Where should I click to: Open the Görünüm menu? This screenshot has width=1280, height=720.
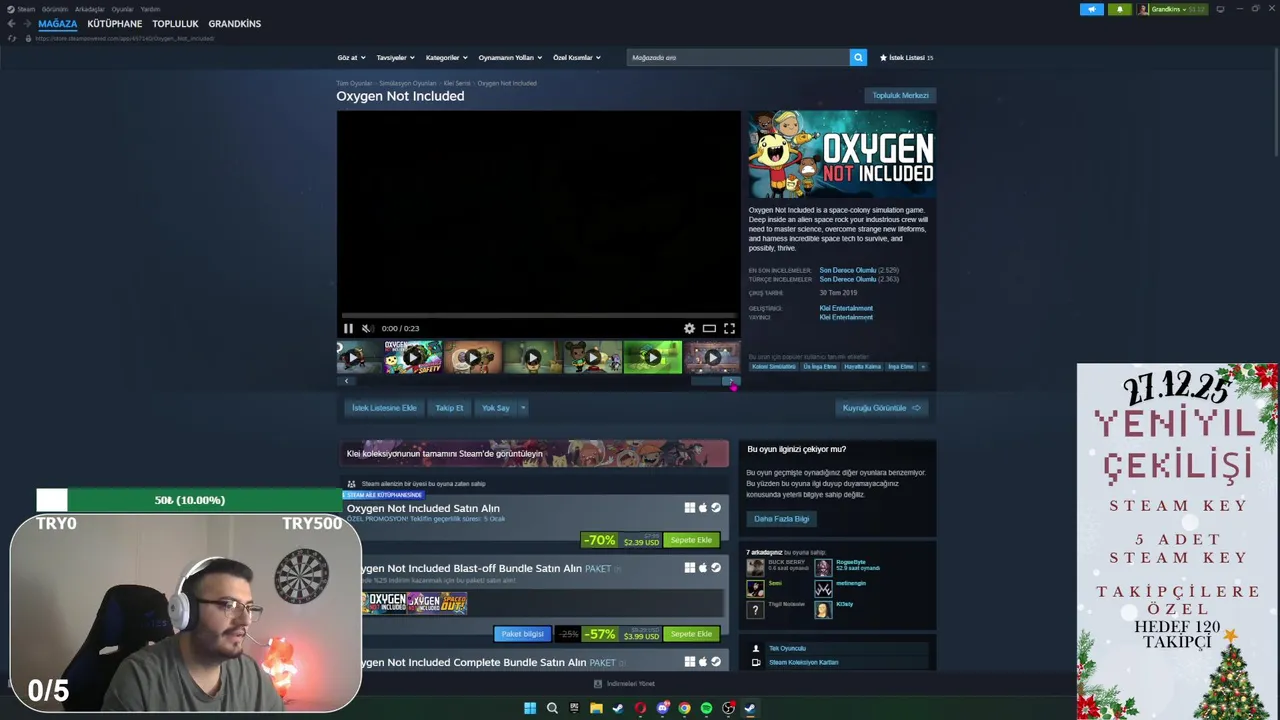tap(55, 9)
